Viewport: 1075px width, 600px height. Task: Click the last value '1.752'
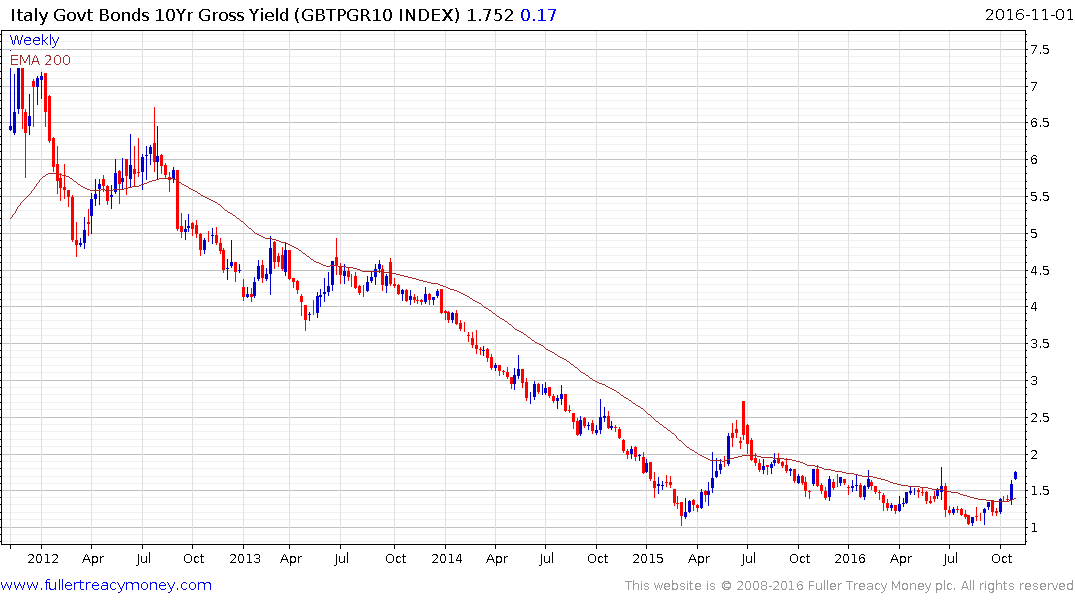[x=490, y=14]
